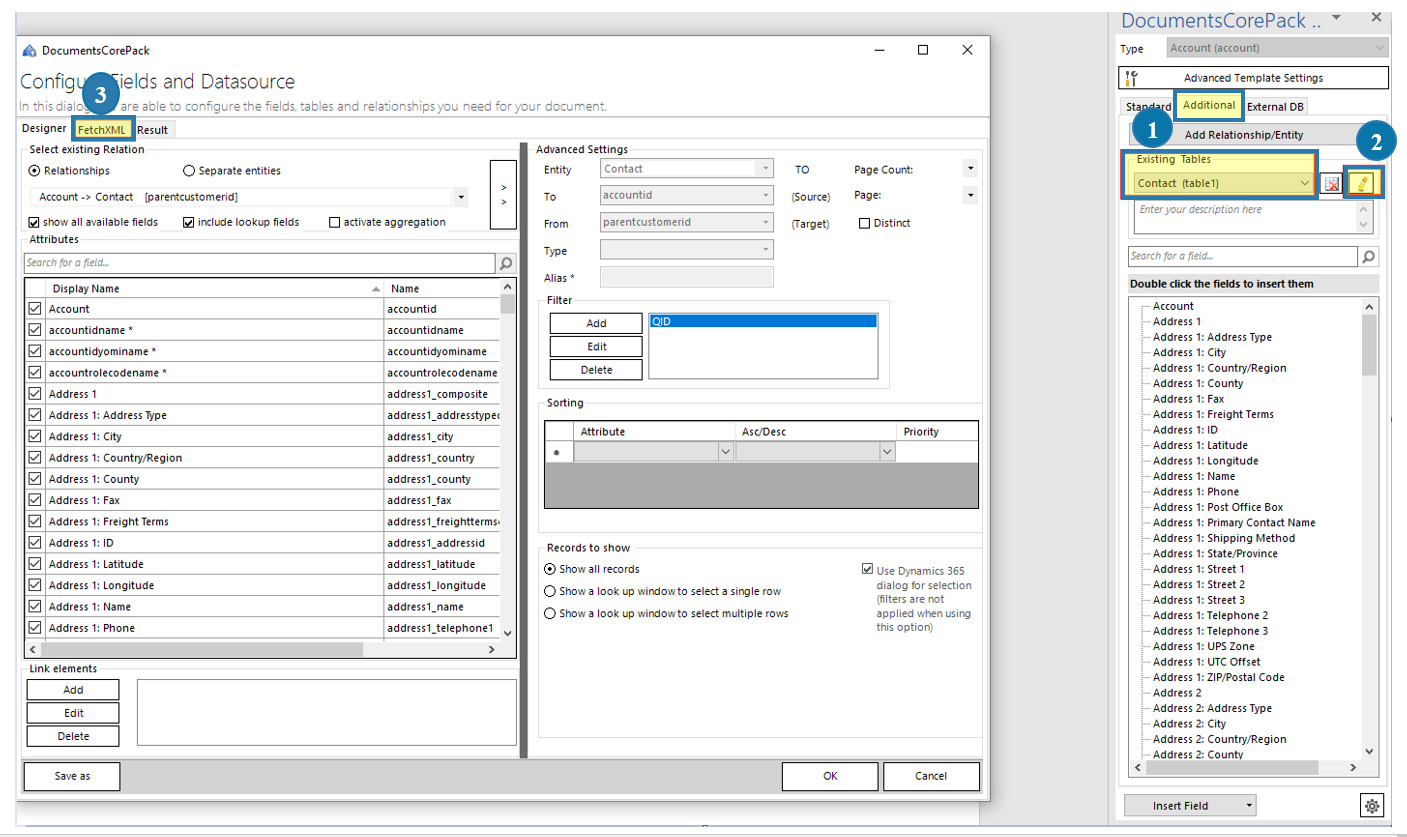Image resolution: width=1407 pixels, height=837 pixels.
Task: Select Show all records option
Action: click(549, 569)
